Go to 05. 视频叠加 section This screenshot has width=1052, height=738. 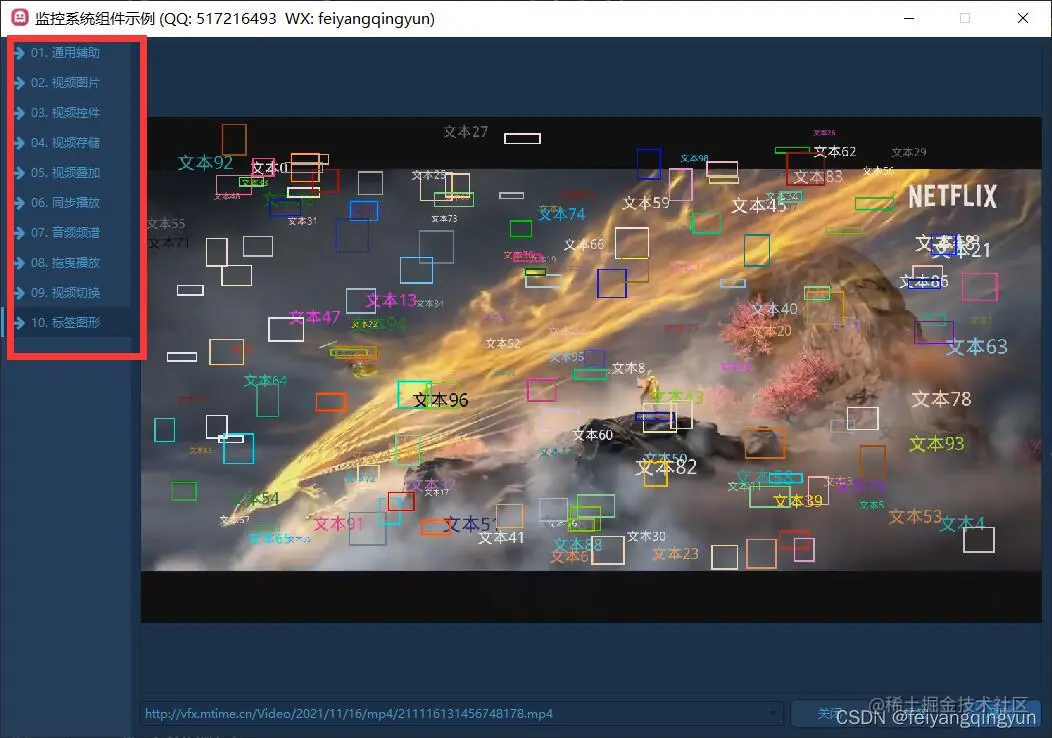click(x=66, y=172)
